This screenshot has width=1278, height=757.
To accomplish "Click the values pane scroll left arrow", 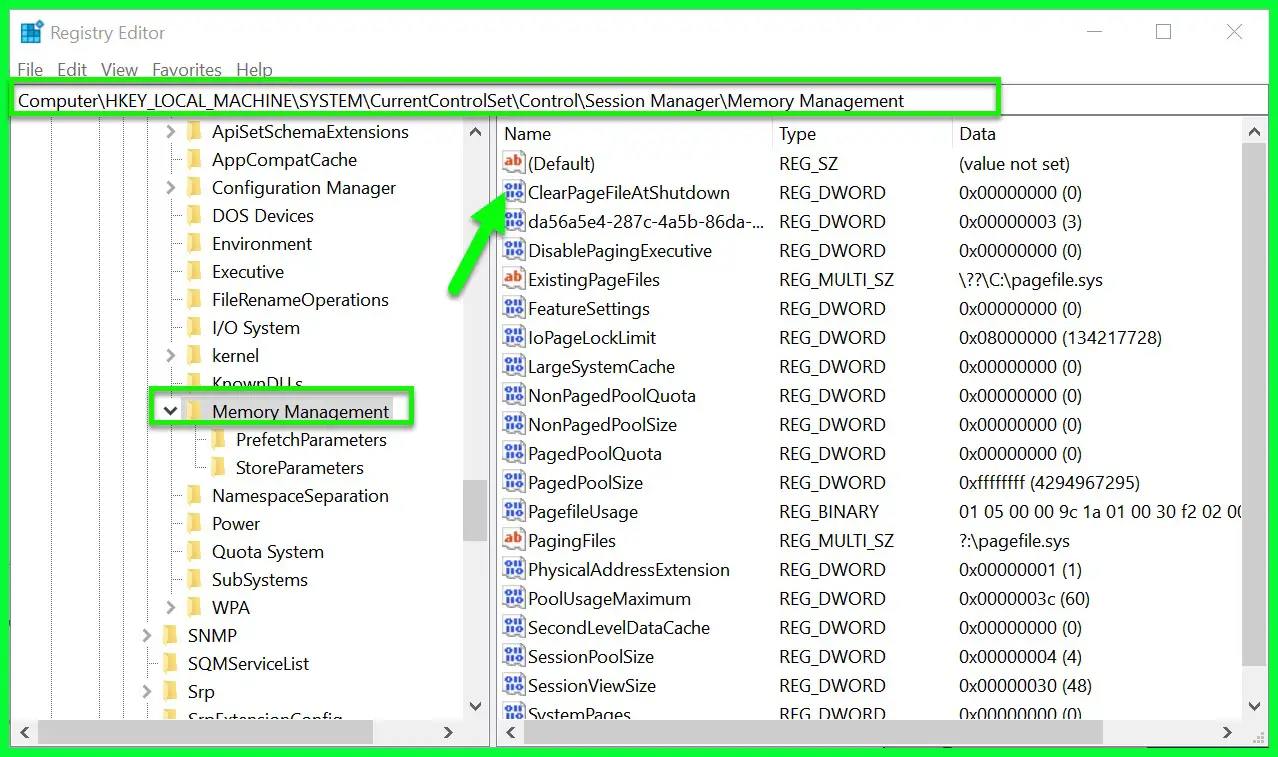I will click(x=510, y=733).
